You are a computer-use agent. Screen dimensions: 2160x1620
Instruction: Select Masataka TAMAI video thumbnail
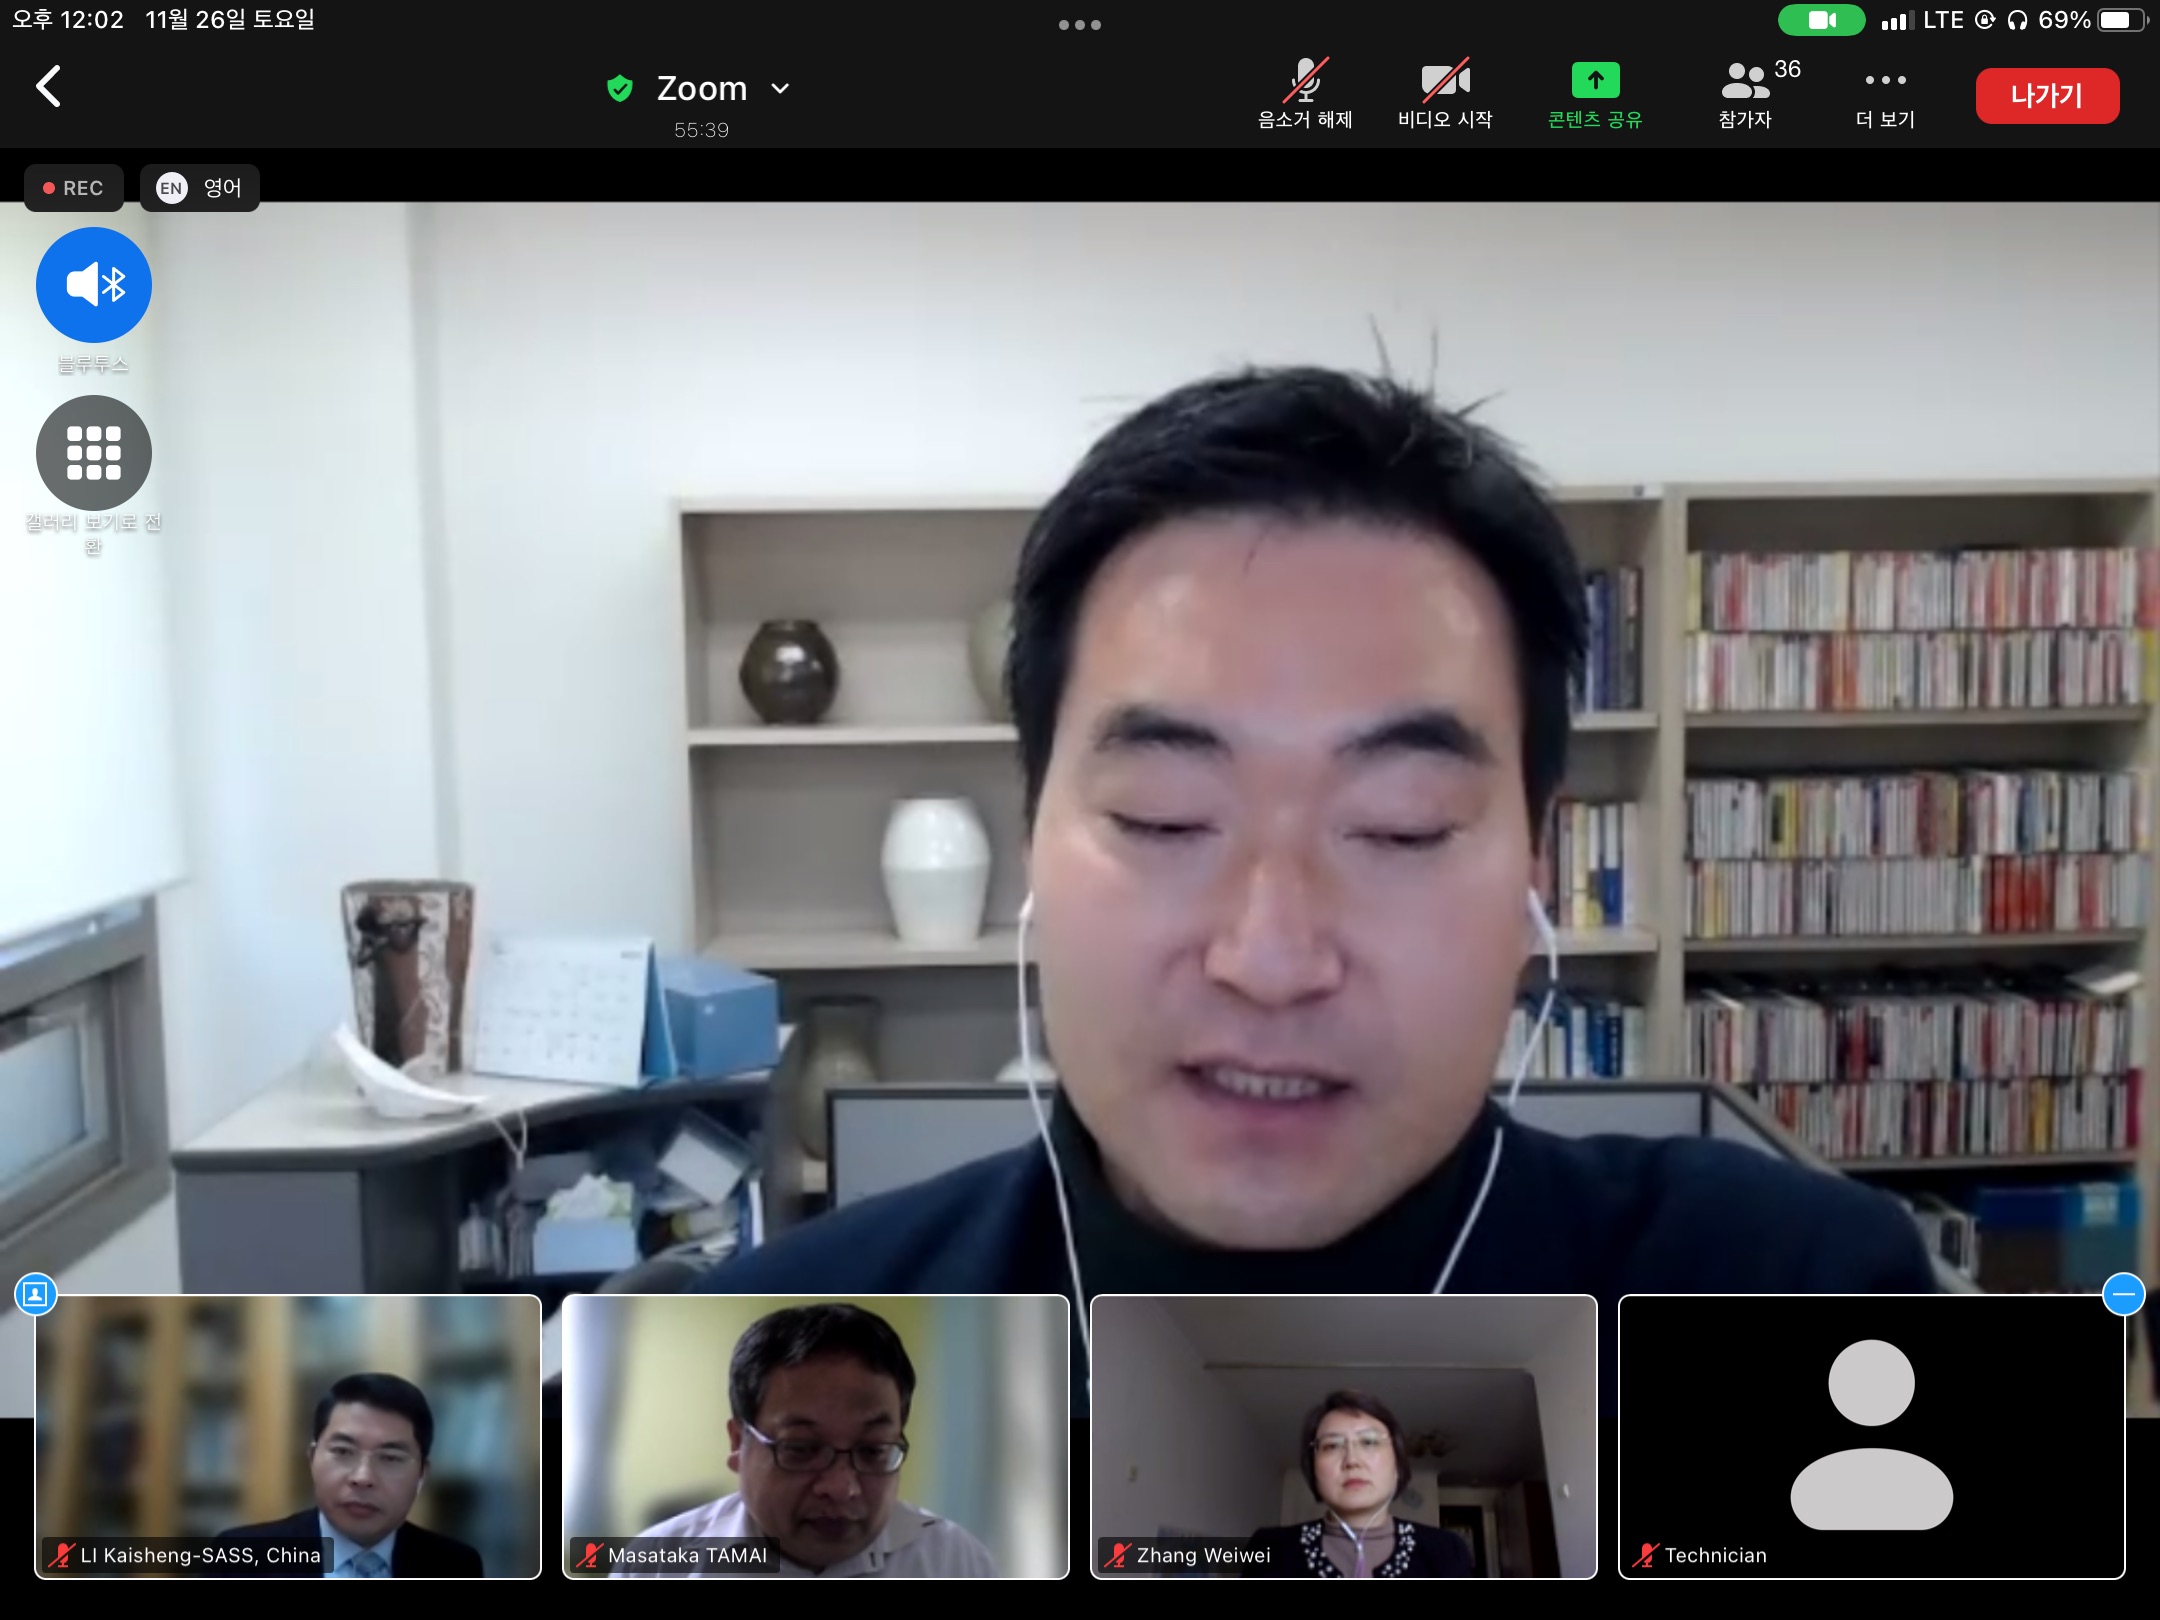[x=815, y=1436]
